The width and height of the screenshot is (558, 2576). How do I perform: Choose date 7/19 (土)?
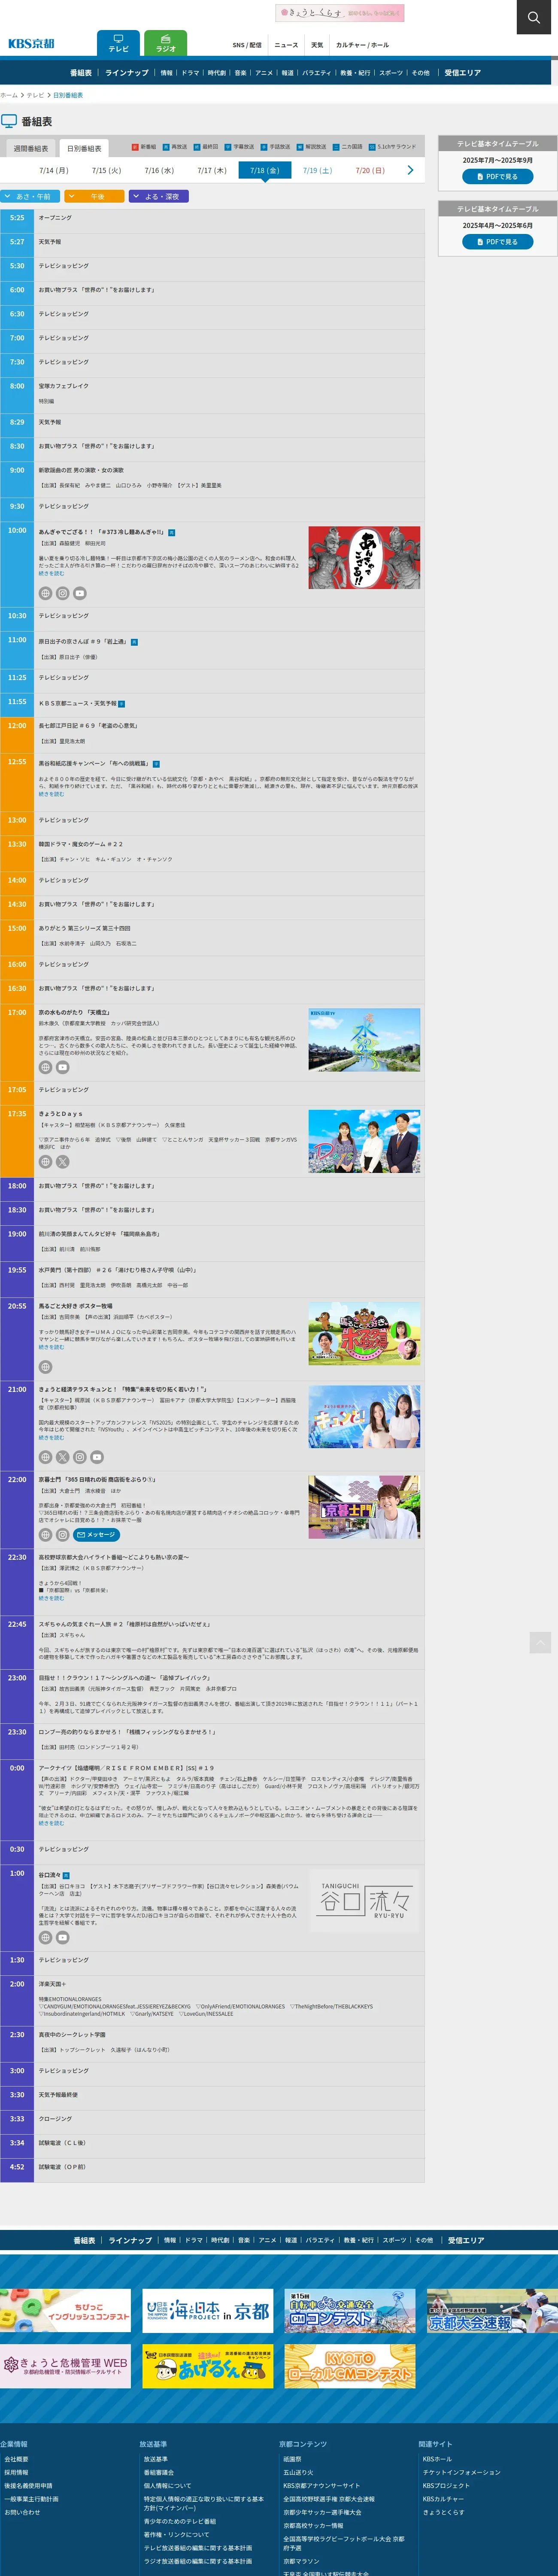coord(317,170)
